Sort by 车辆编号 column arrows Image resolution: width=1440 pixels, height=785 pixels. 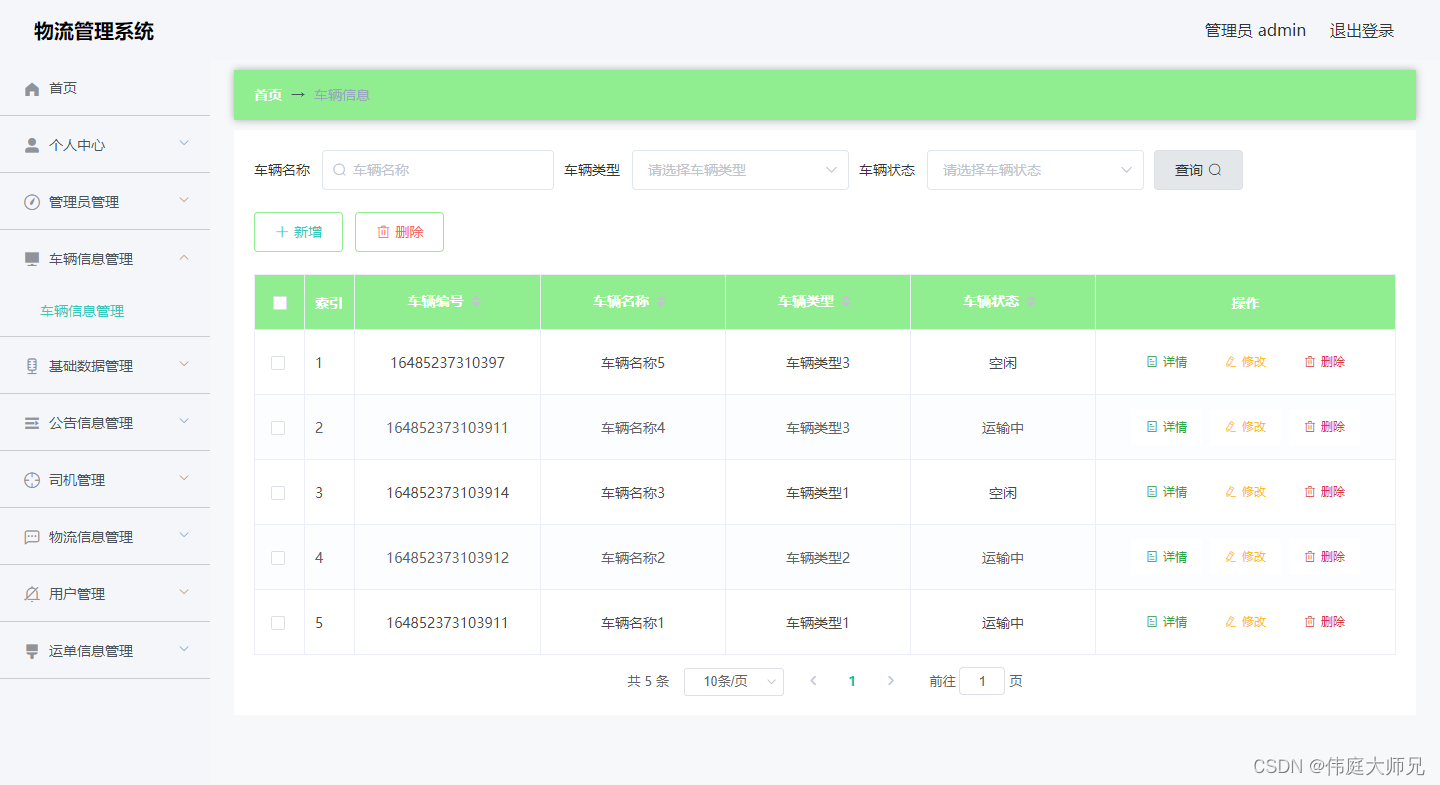pyautogui.click(x=476, y=302)
